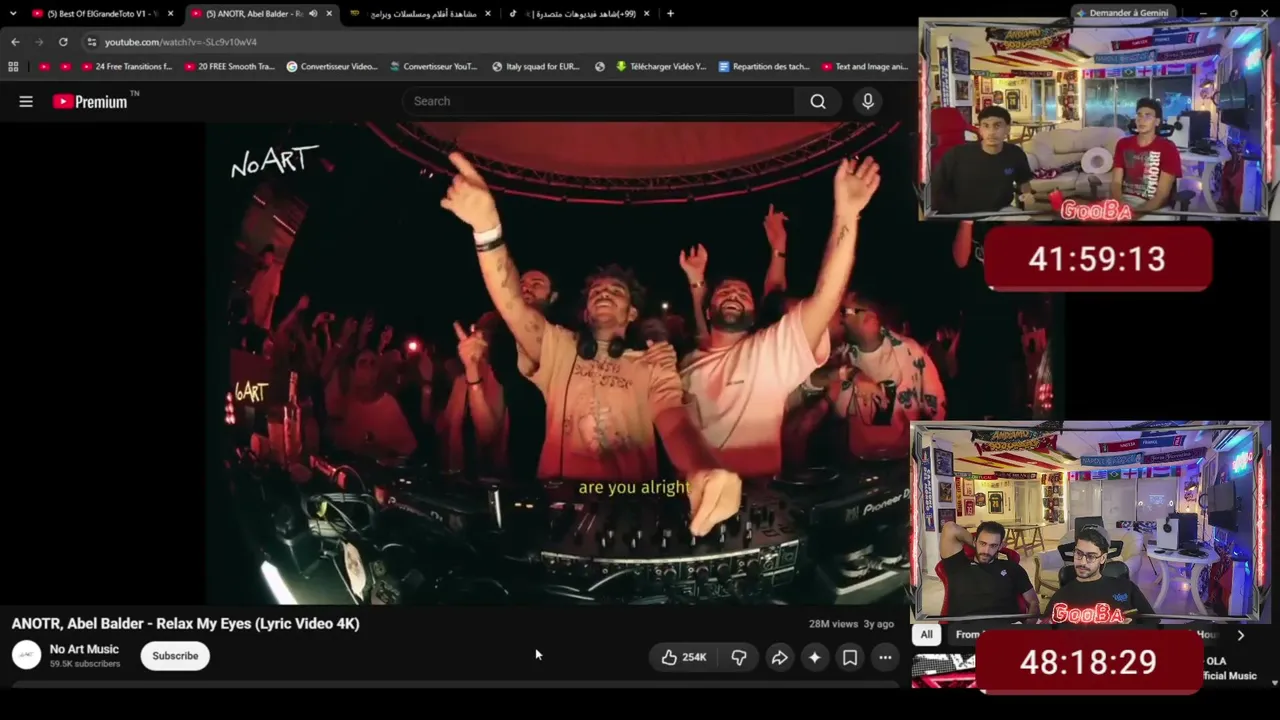Start voice search with the microphone
The width and height of the screenshot is (1280, 720).
coord(867,101)
